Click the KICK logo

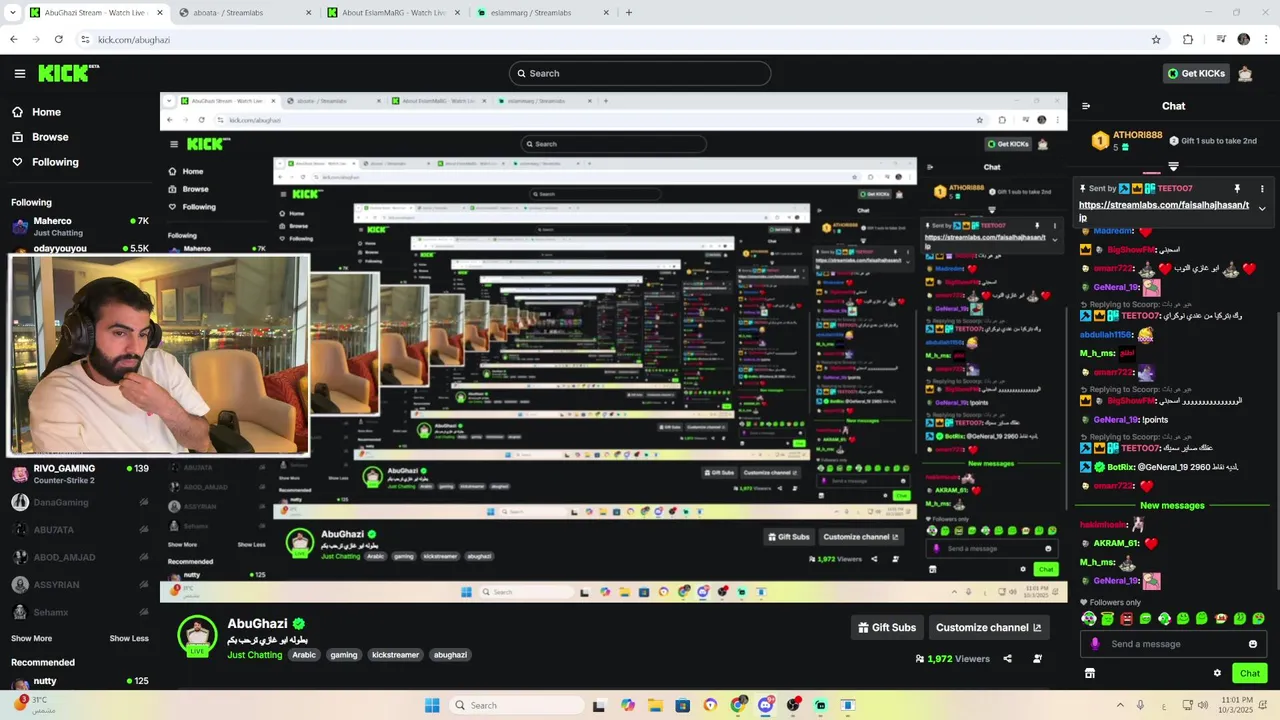coord(68,73)
